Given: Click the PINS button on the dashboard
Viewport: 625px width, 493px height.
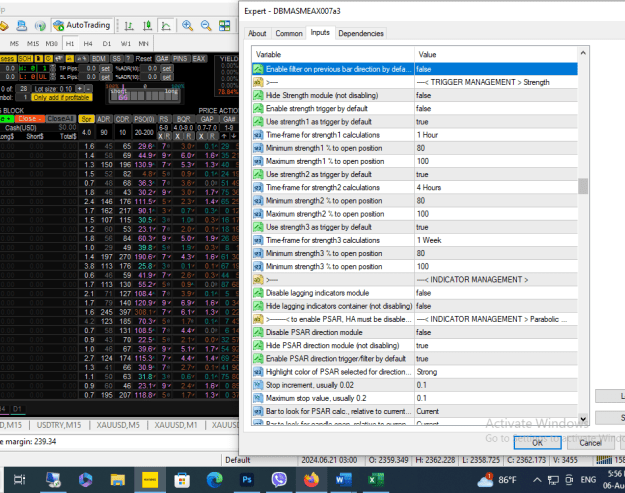Looking at the screenshot, I should (180, 59).
